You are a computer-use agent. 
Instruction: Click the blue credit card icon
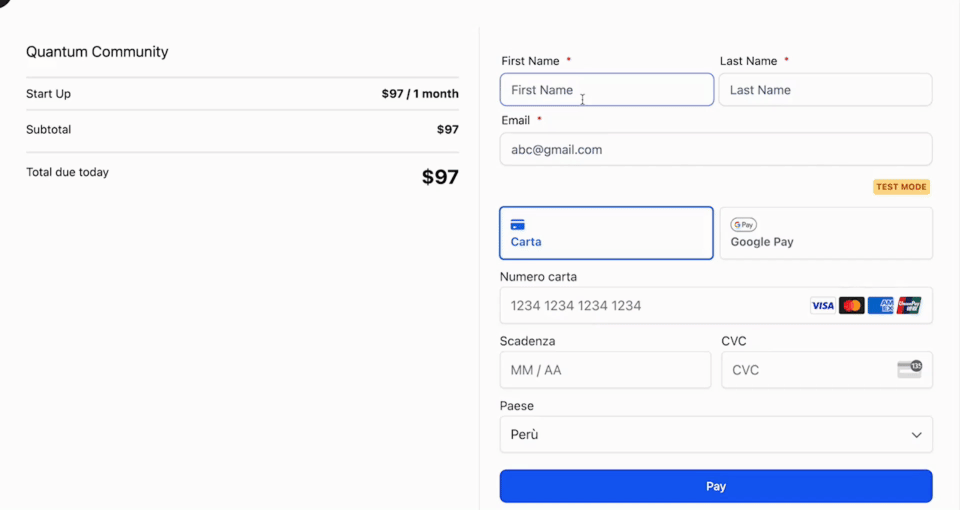[x=517, y=225]
